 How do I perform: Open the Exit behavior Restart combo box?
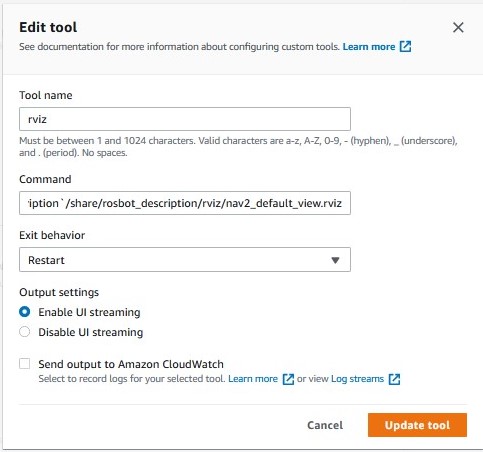[x=185, y=260]
